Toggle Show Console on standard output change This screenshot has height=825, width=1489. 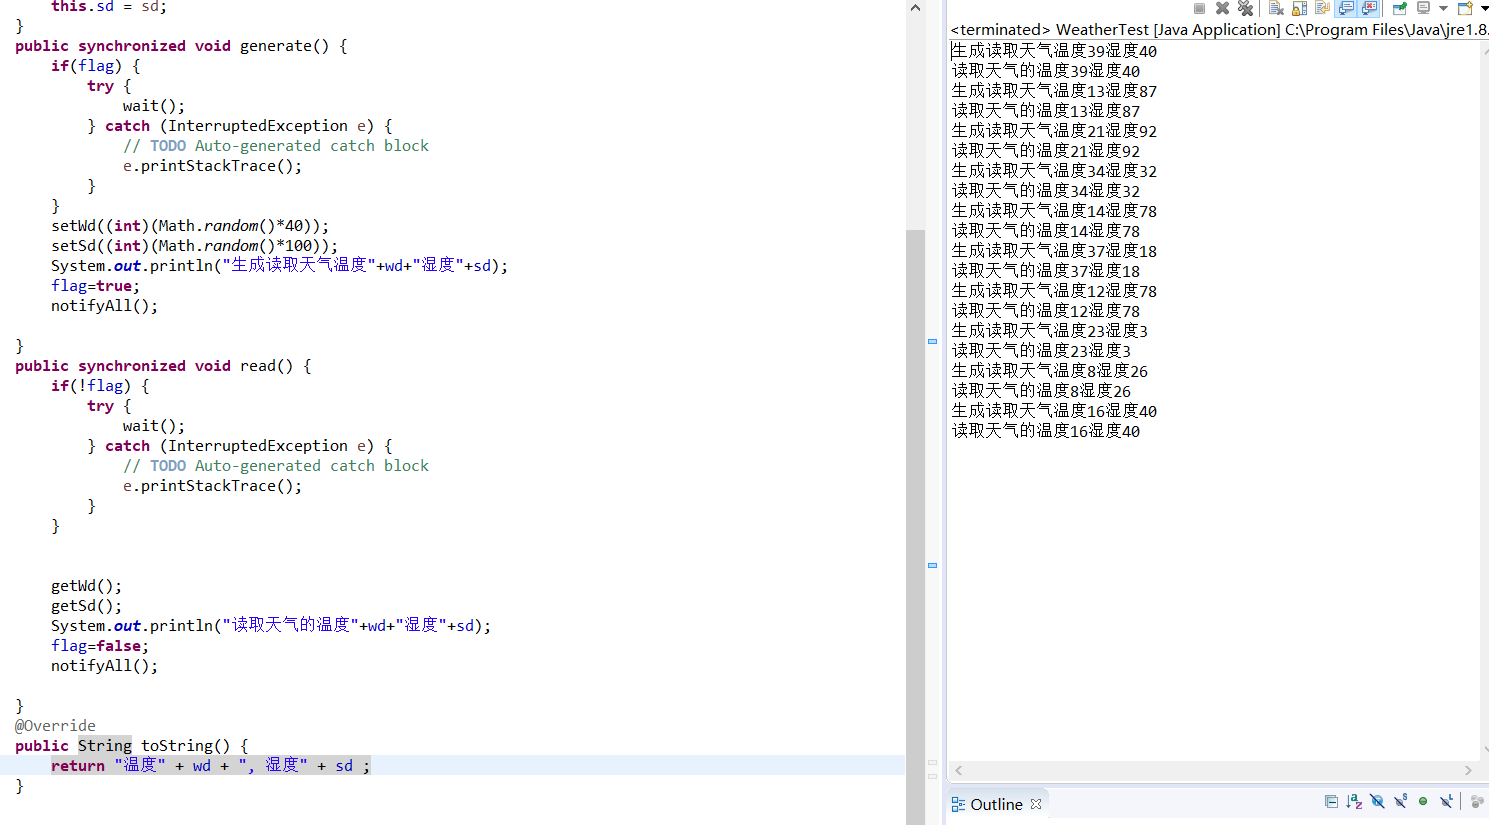point(1345,8)
